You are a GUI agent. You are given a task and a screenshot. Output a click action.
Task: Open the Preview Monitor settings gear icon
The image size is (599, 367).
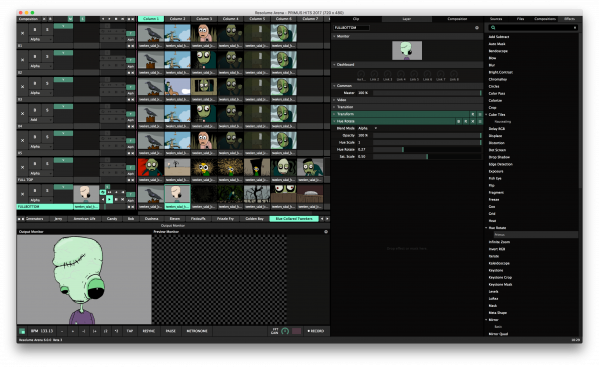(326, 232)
